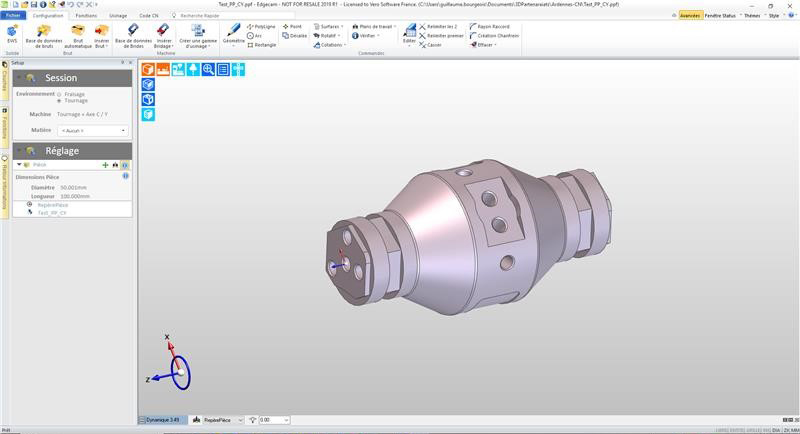The width and height of the screenshot is (800, 434).
Task: Click the Fenêtre Status button
Action: (x=720, y=16)
